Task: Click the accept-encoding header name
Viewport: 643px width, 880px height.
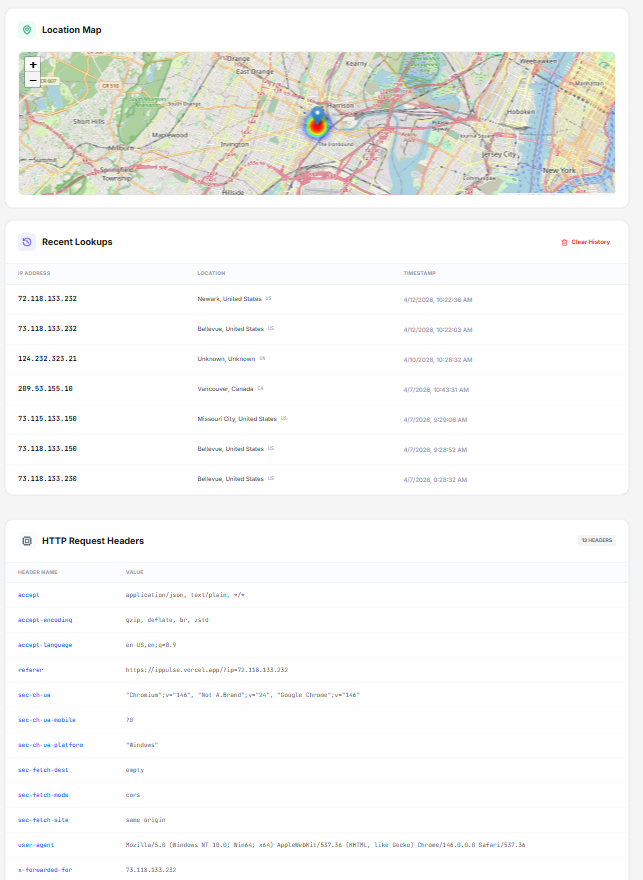Action: [45, 620]
